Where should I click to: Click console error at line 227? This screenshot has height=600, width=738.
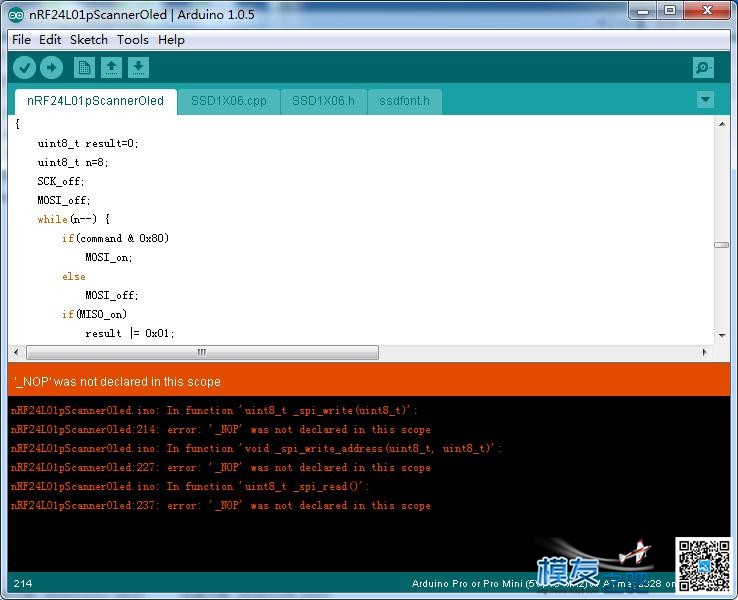pos(221,468)
